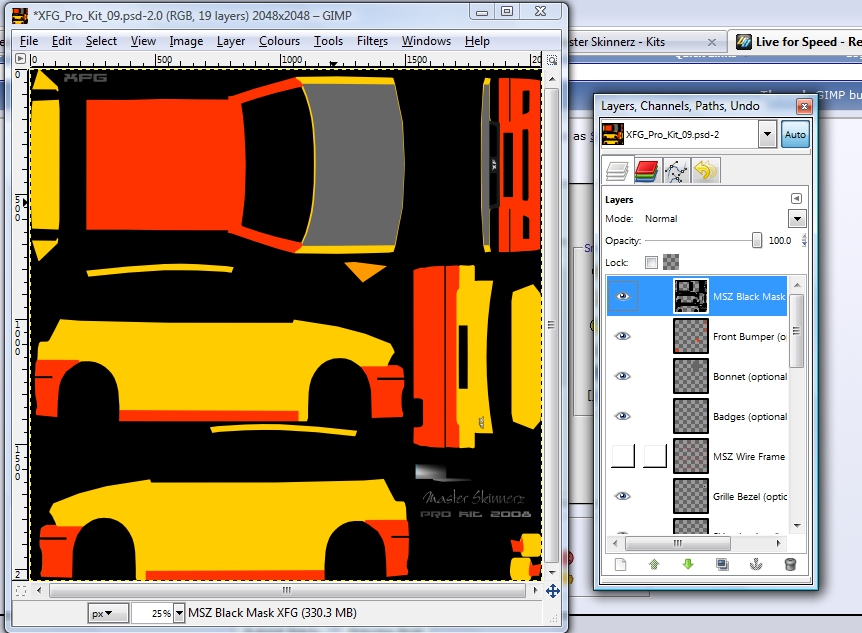Click the layers list horizontal scrollbar
Image resolution: width=862 pixels, height=633 pixels.
point(678,543)
